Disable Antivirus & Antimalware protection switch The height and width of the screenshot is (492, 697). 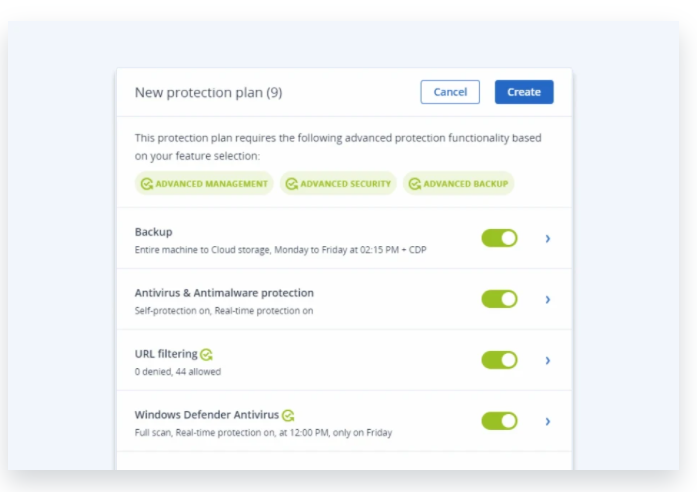tap(499, 299)
